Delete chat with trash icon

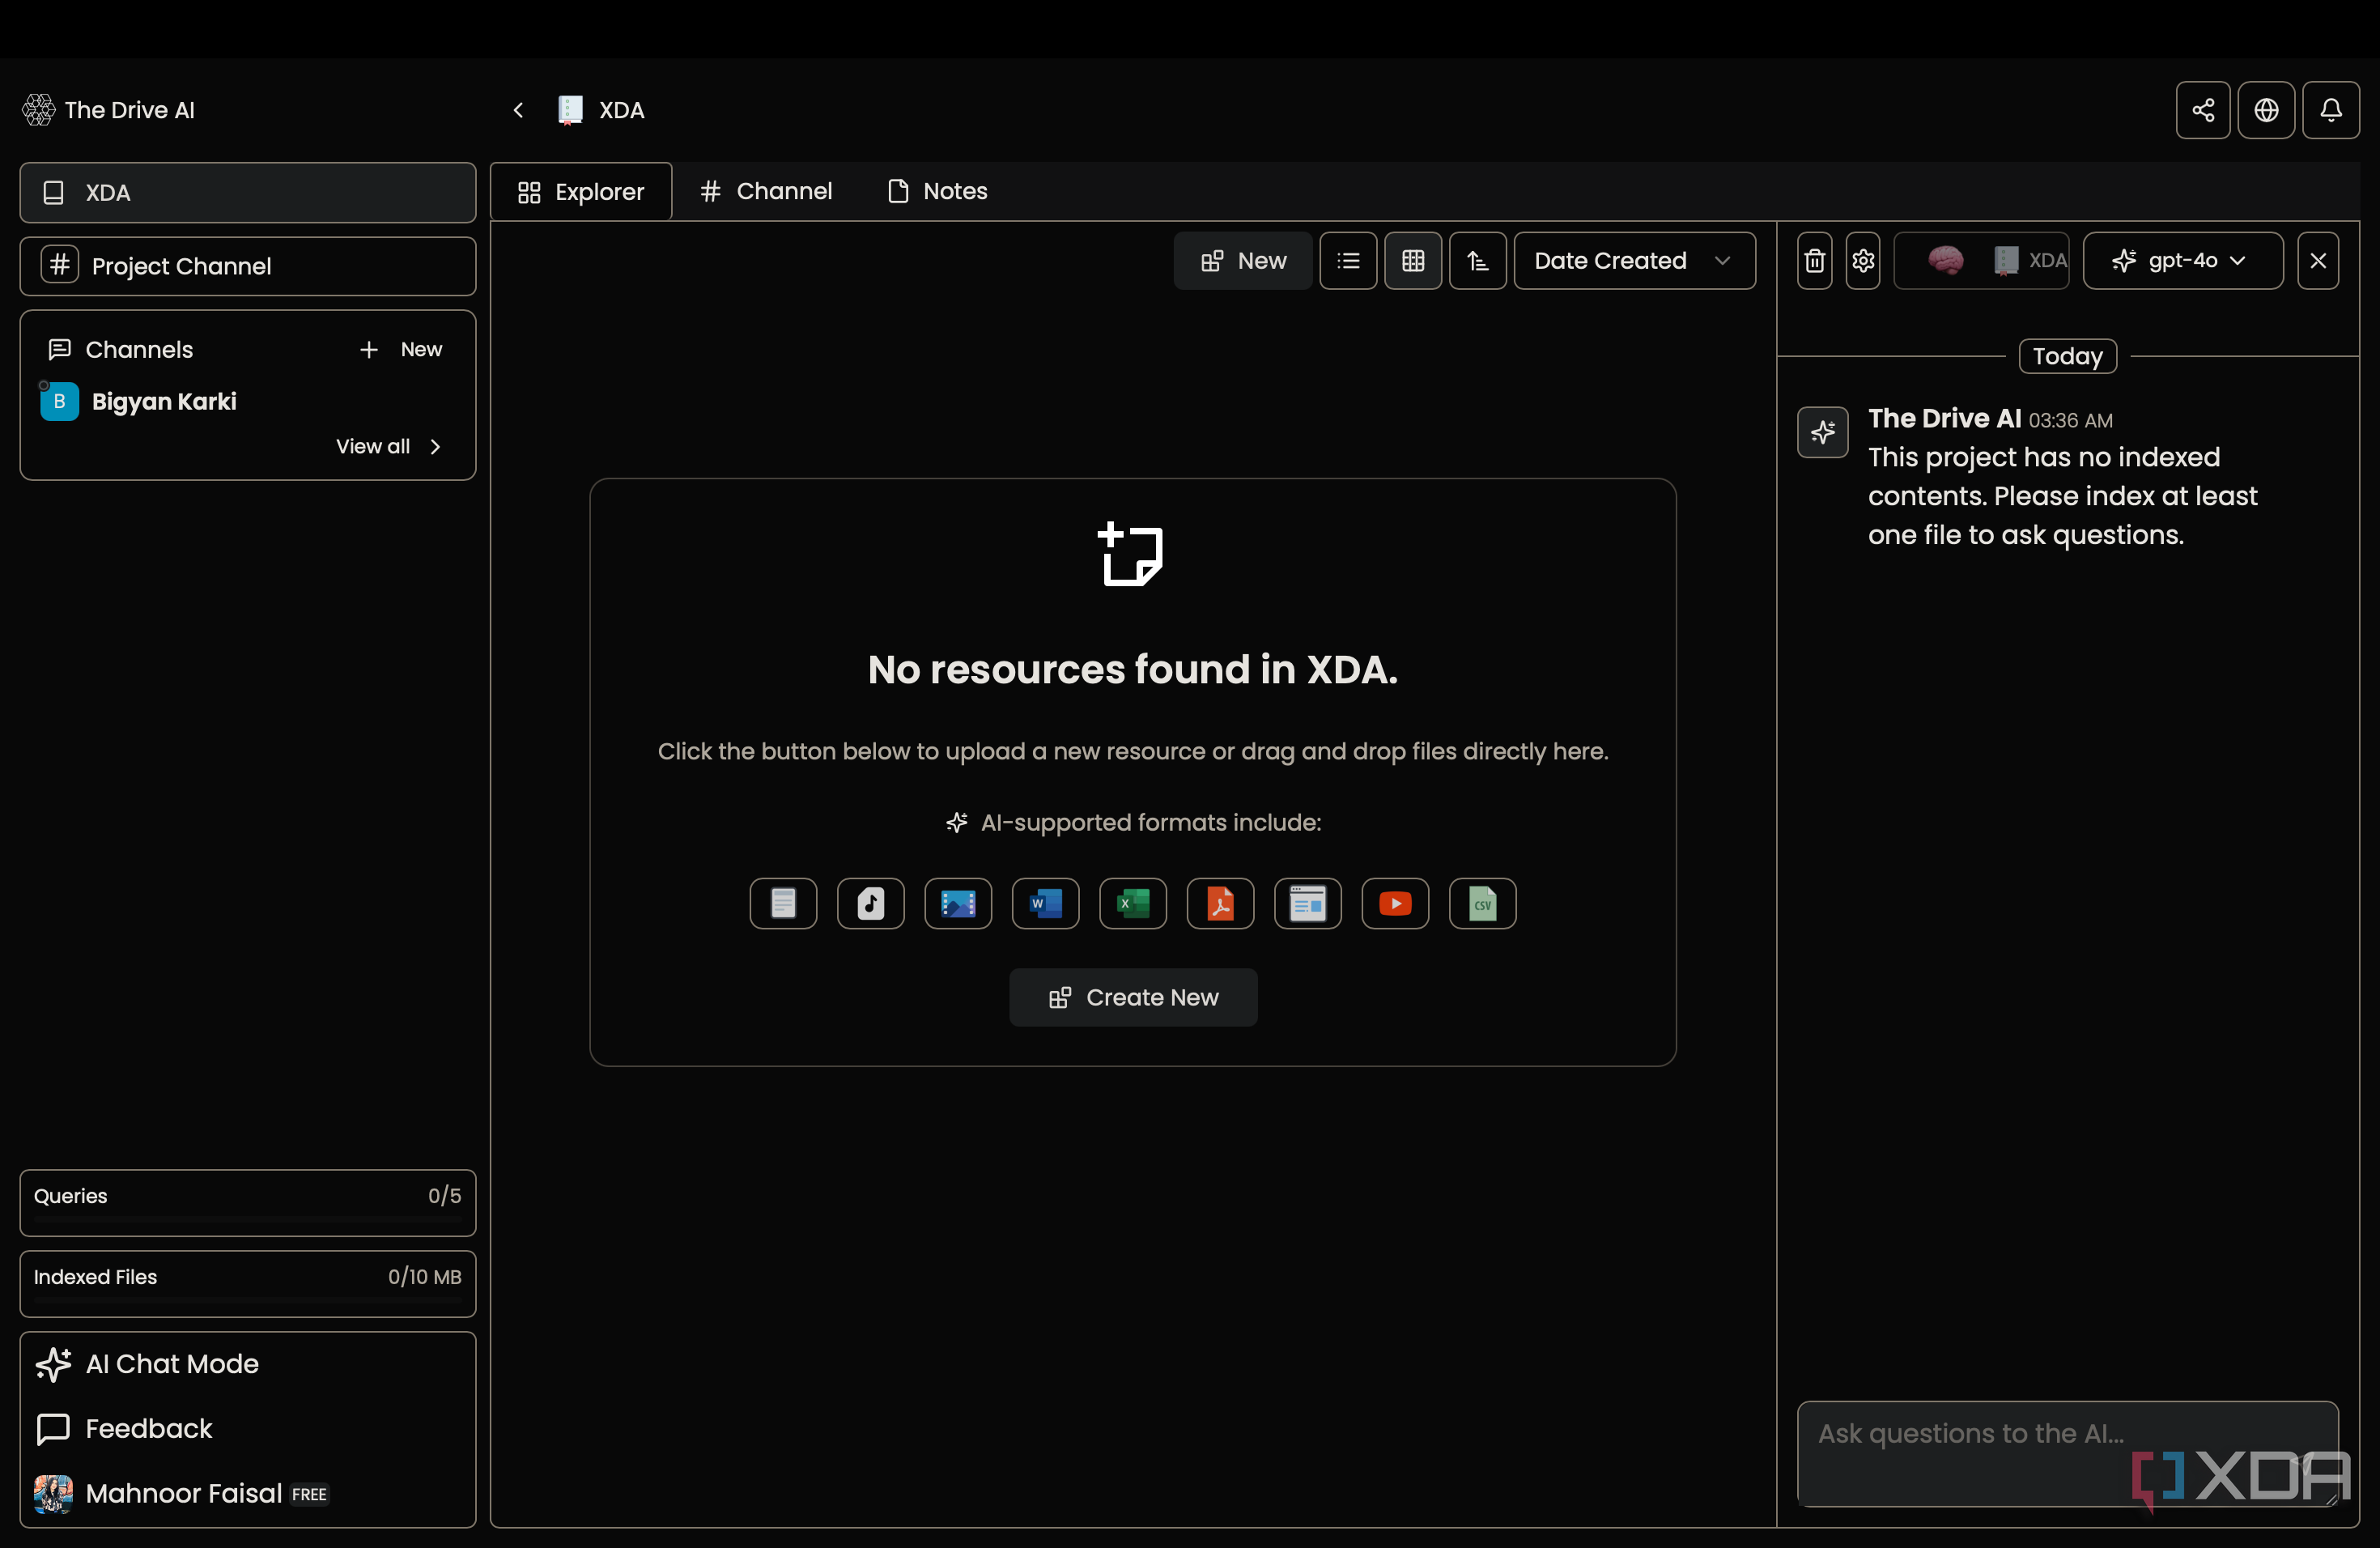1814,261
